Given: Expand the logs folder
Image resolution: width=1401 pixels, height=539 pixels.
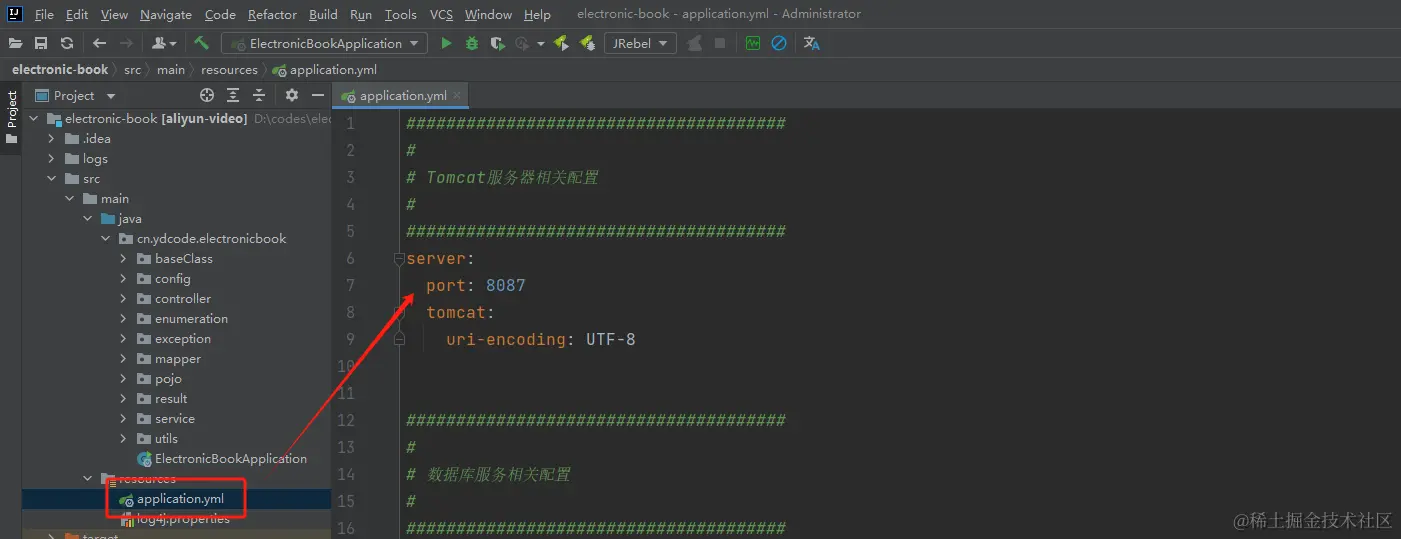Looking at the screenshot, I should point(51,159).
